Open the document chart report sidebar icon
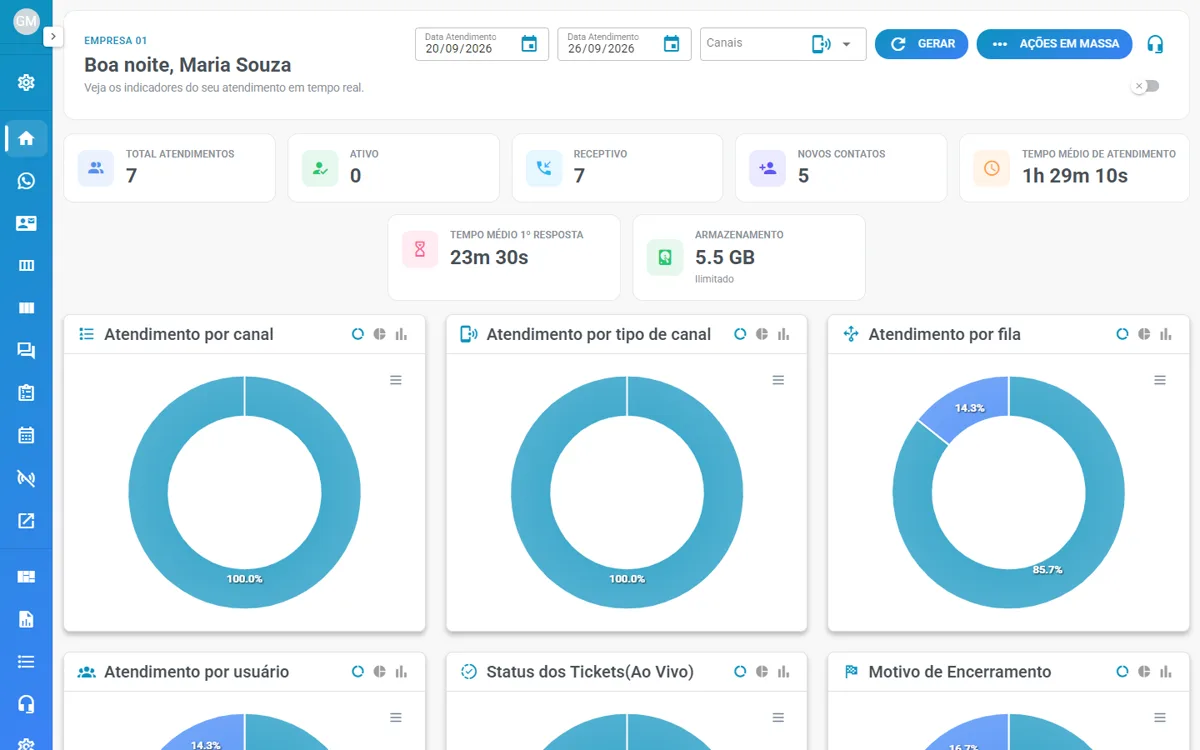The height and width of the screenshot is (750, 1200). (26, 619)
